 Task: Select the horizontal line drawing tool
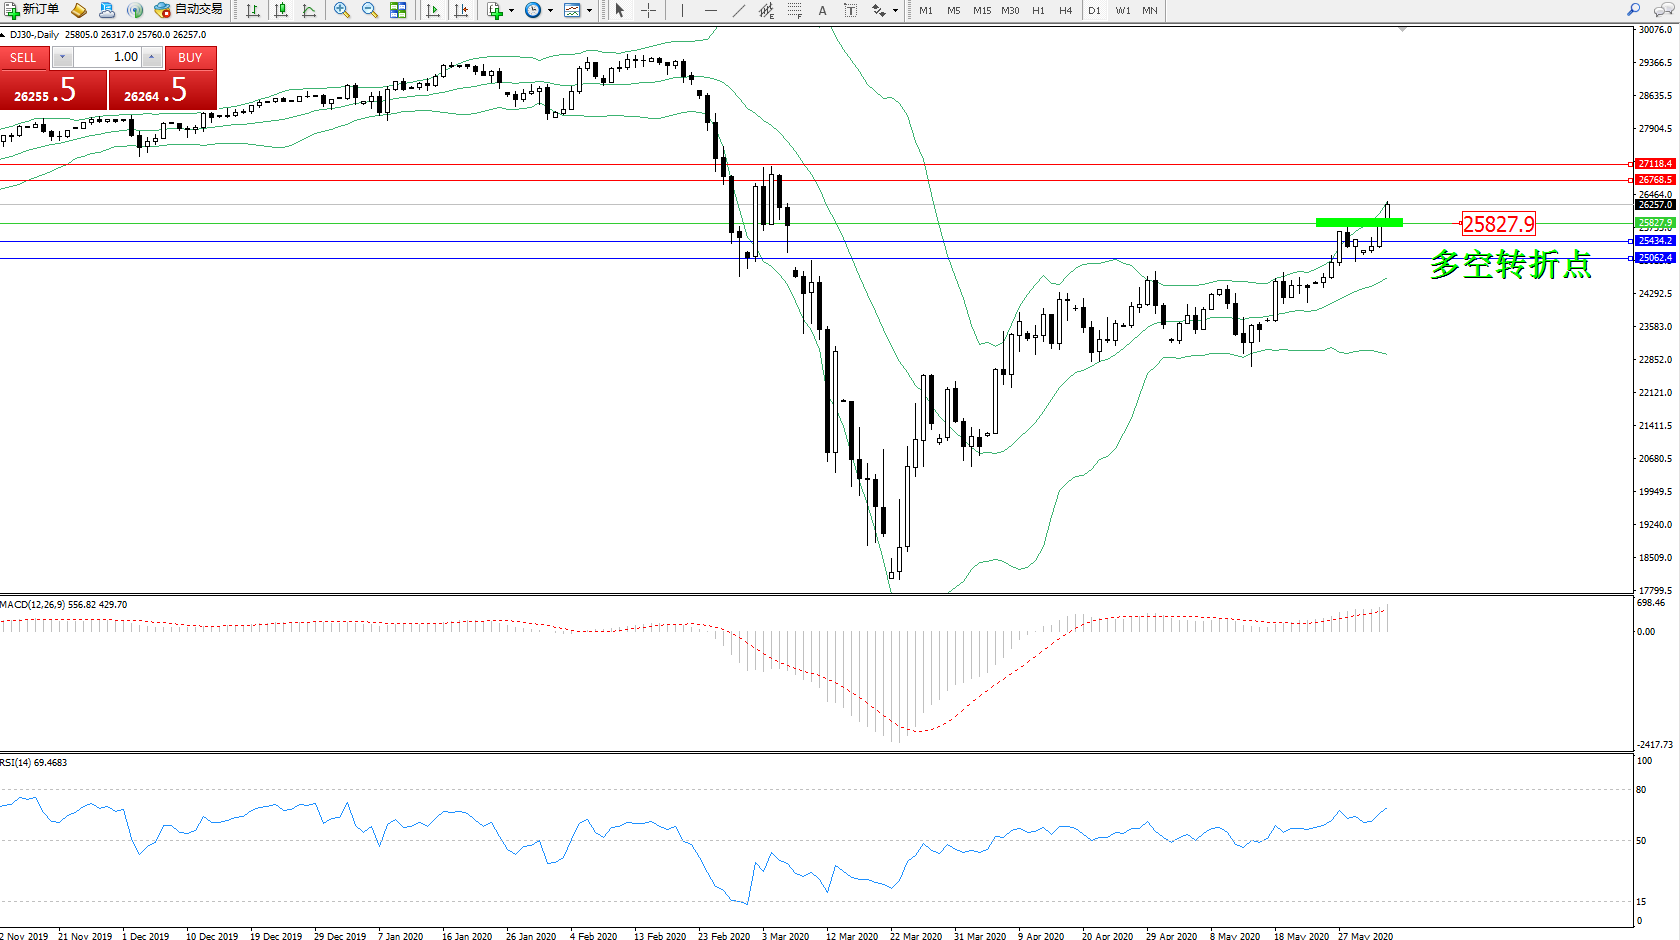pyautogui.click(x=710, y=10)
